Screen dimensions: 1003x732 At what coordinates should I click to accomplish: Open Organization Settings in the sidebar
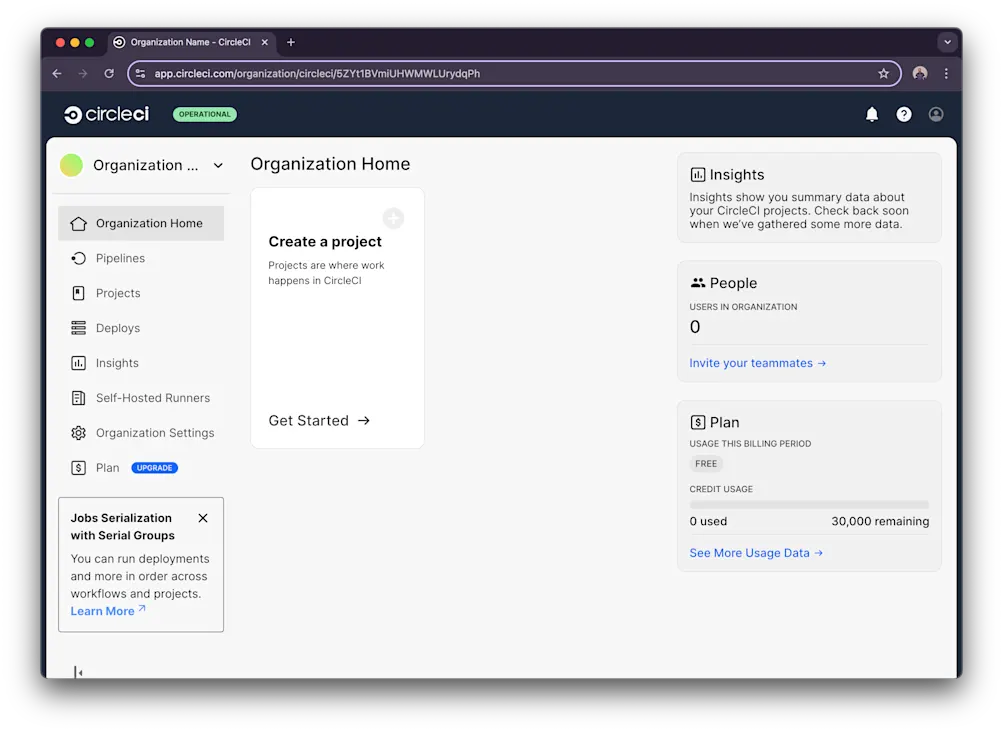[x=141, y=433]
